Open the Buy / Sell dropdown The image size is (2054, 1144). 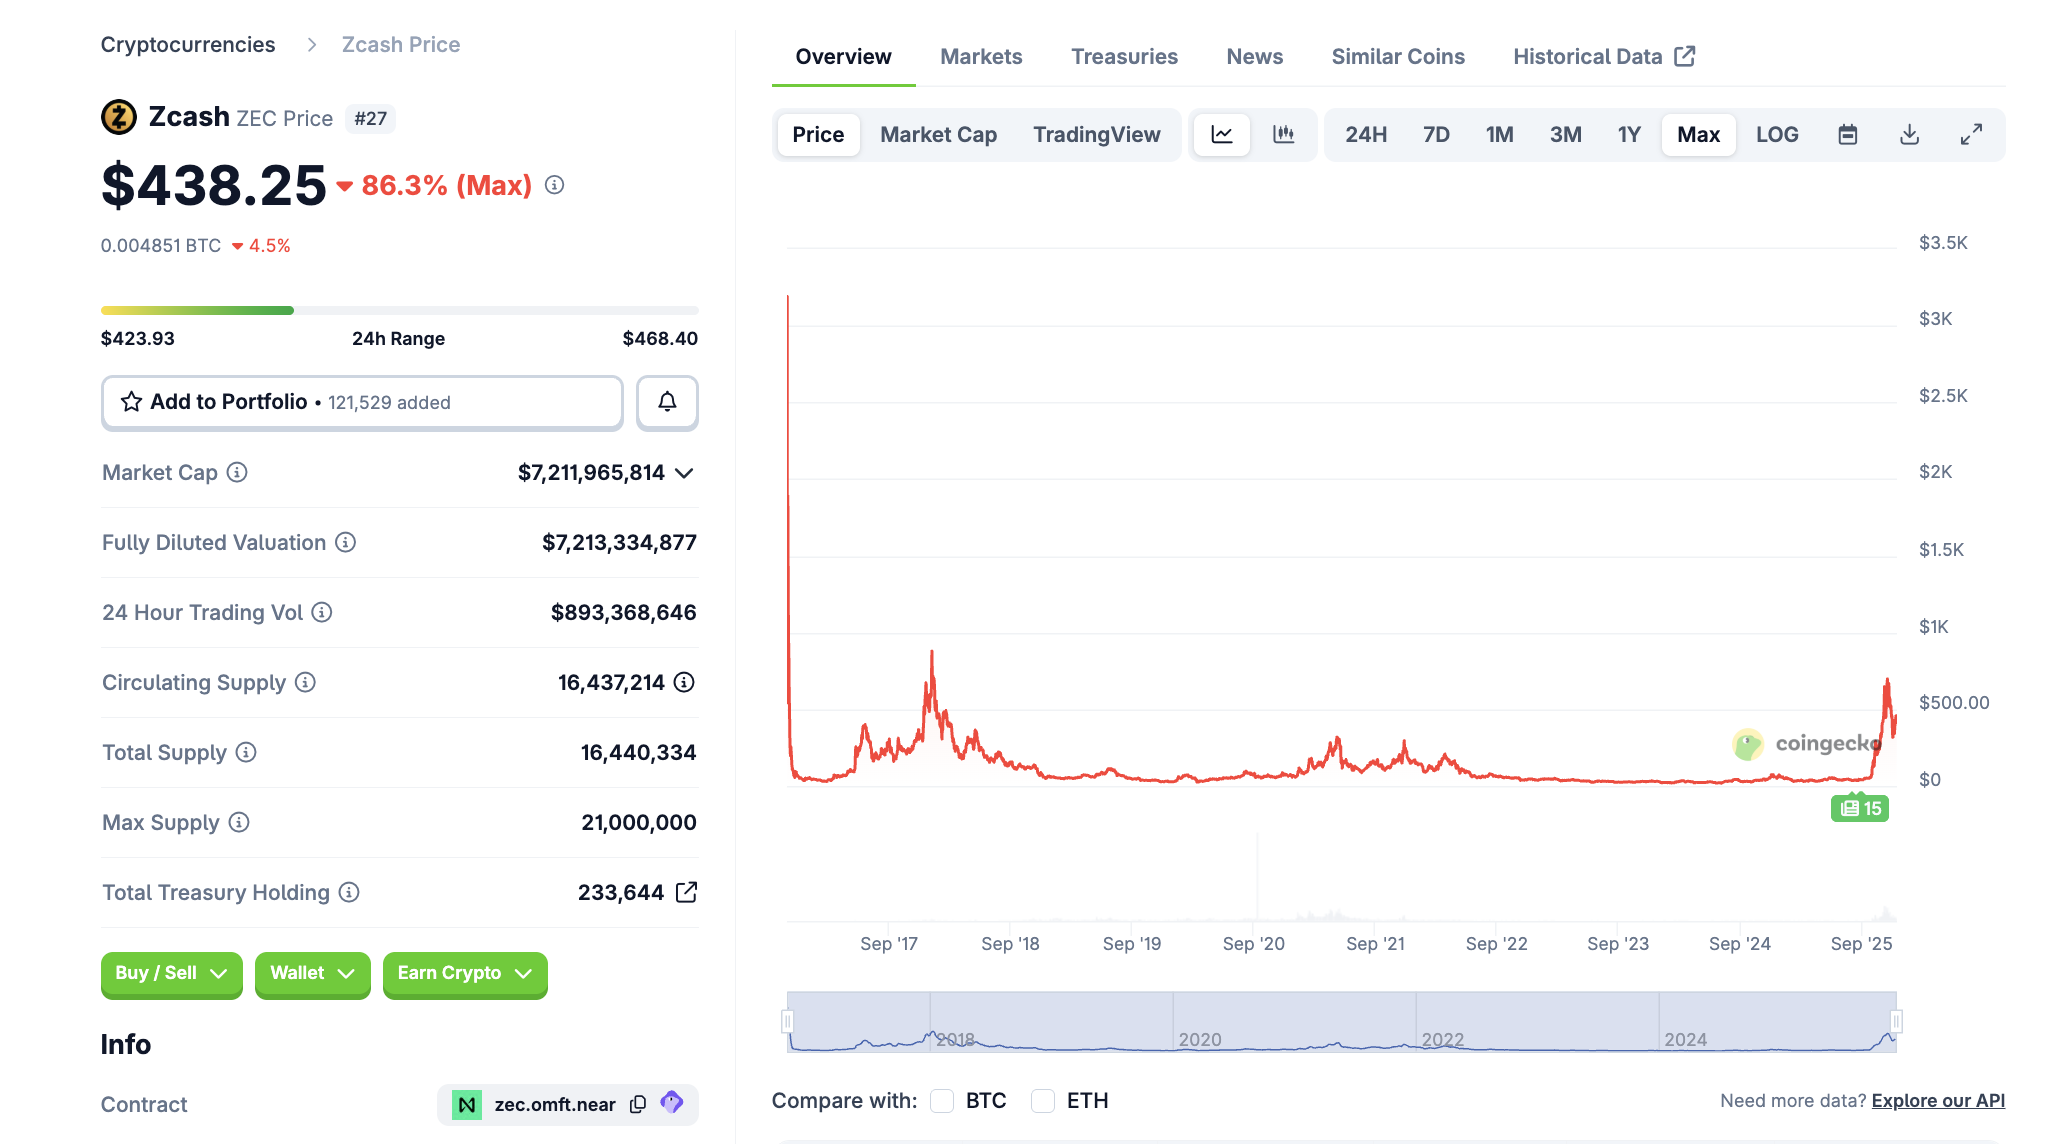[x=171, y=973]
